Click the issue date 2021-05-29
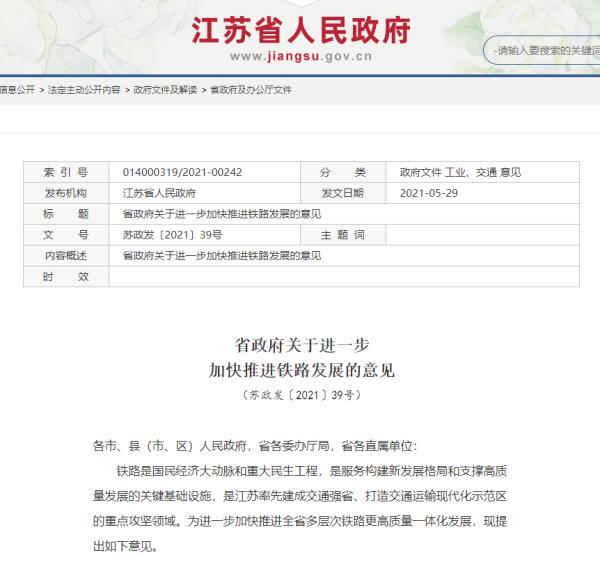The image size is (600, 564). pos(430,193)
